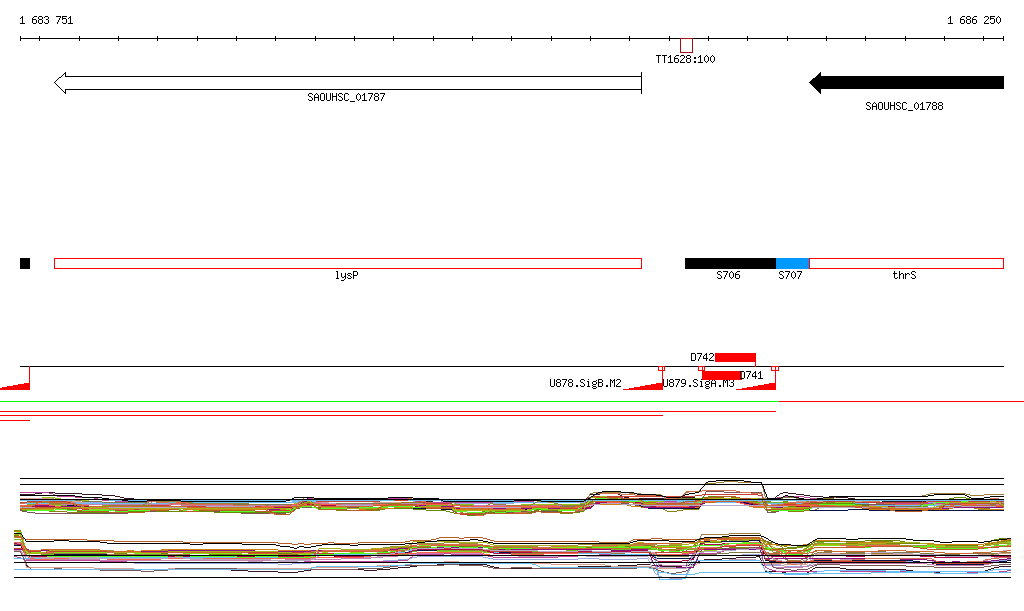The height and width of the screenshot is (611, 1024).
Task: Click the red D741 segment bar
Action: pos(721,375)
